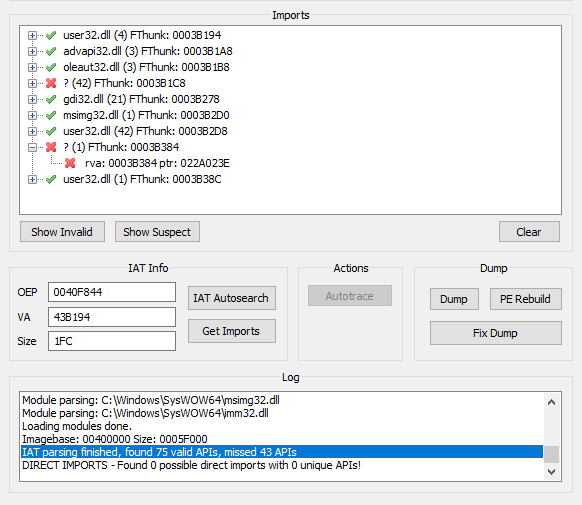Focus the Size input field
The image size is (582, 505).
(112, 341)
